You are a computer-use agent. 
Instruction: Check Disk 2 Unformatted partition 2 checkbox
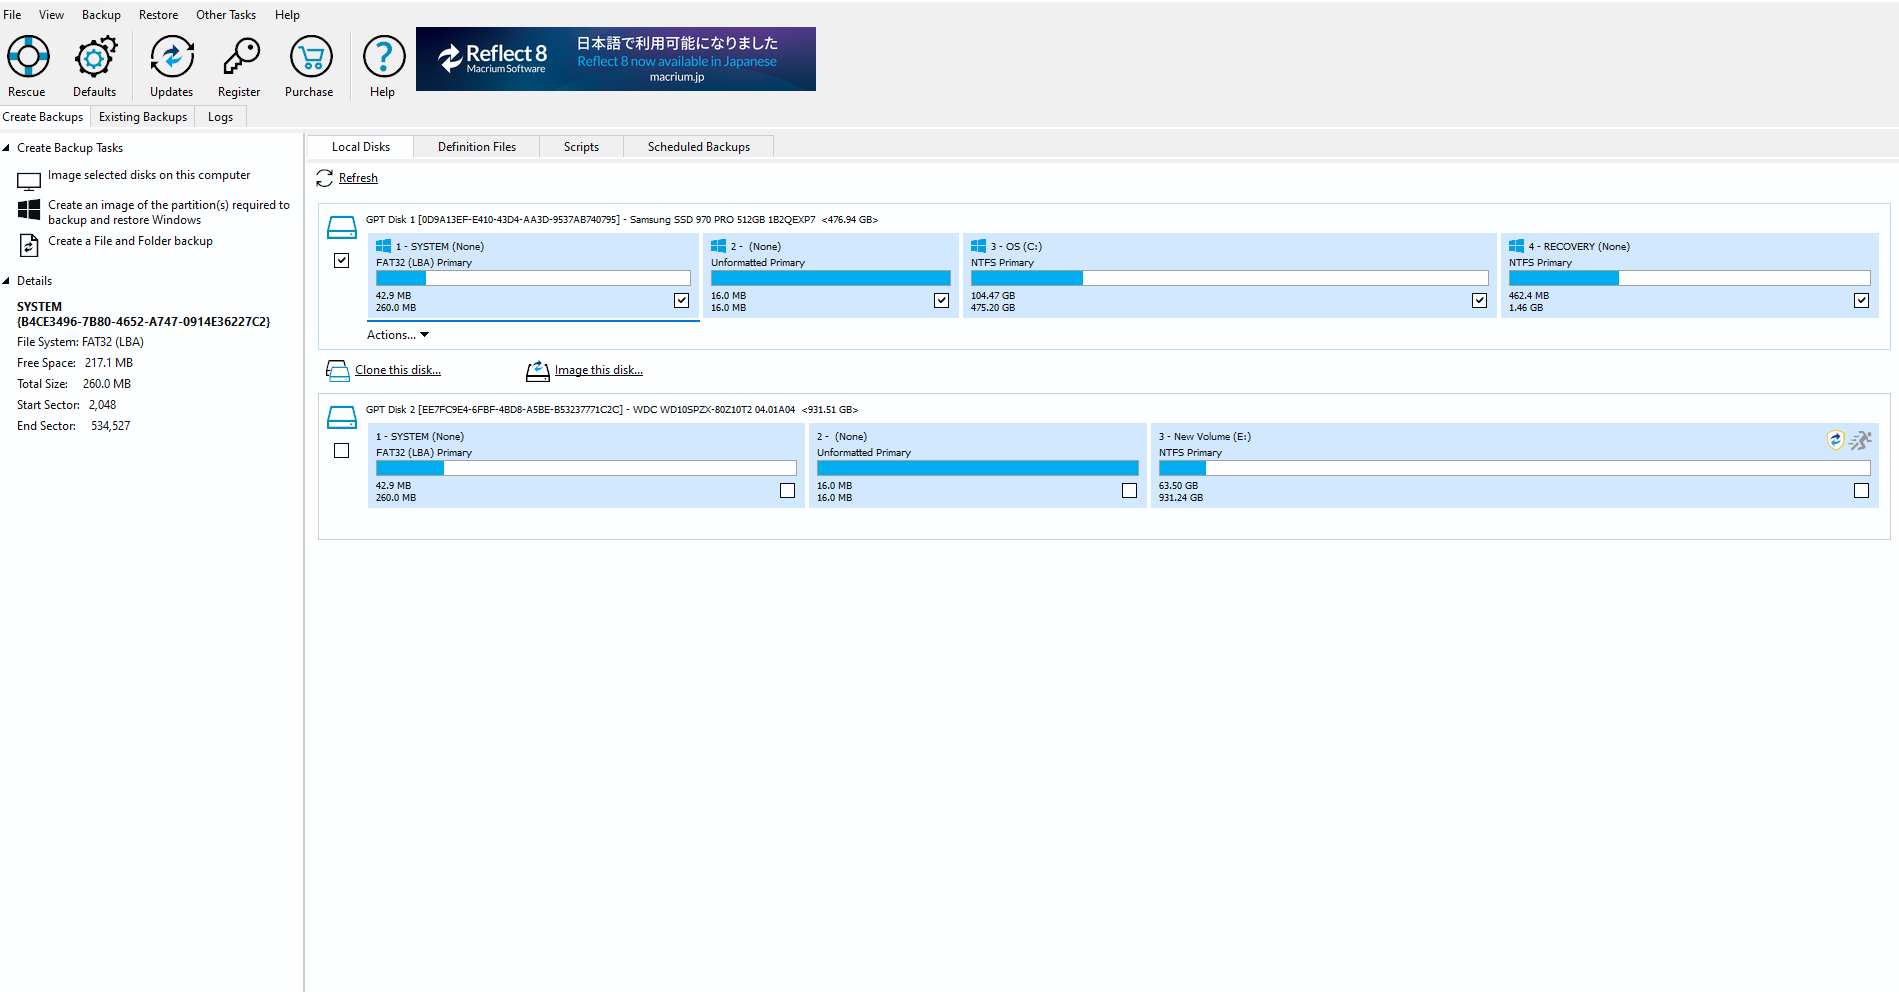(x=1130, y=490)
